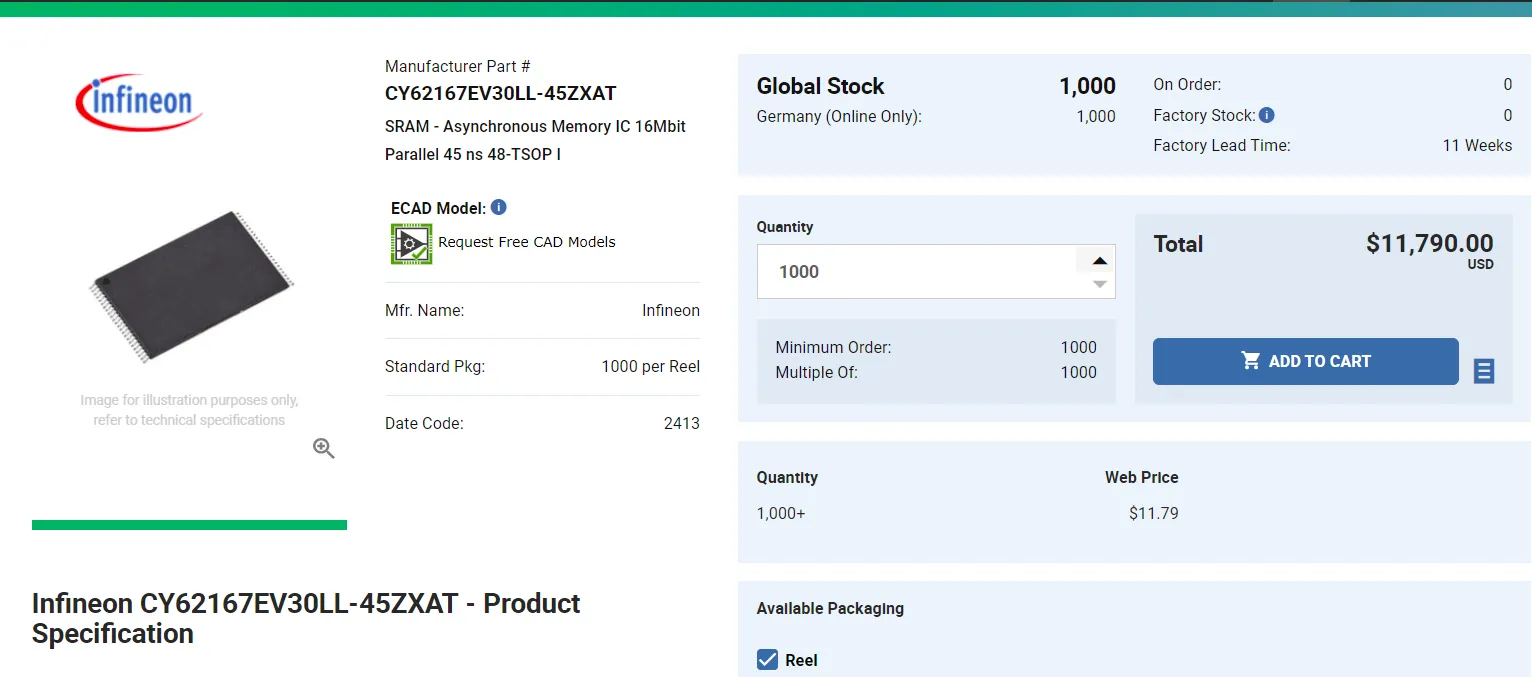Viewport: 1532px width, 677px height.
Task: Click the 11 Weeks lead time value
Action: pos(1477,145)
